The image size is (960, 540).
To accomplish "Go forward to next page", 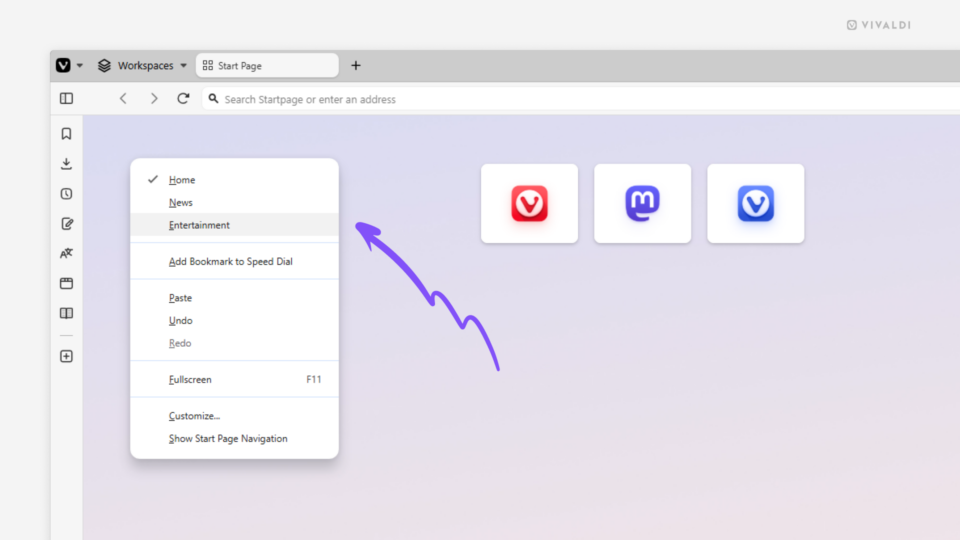I will click(154, 99).
